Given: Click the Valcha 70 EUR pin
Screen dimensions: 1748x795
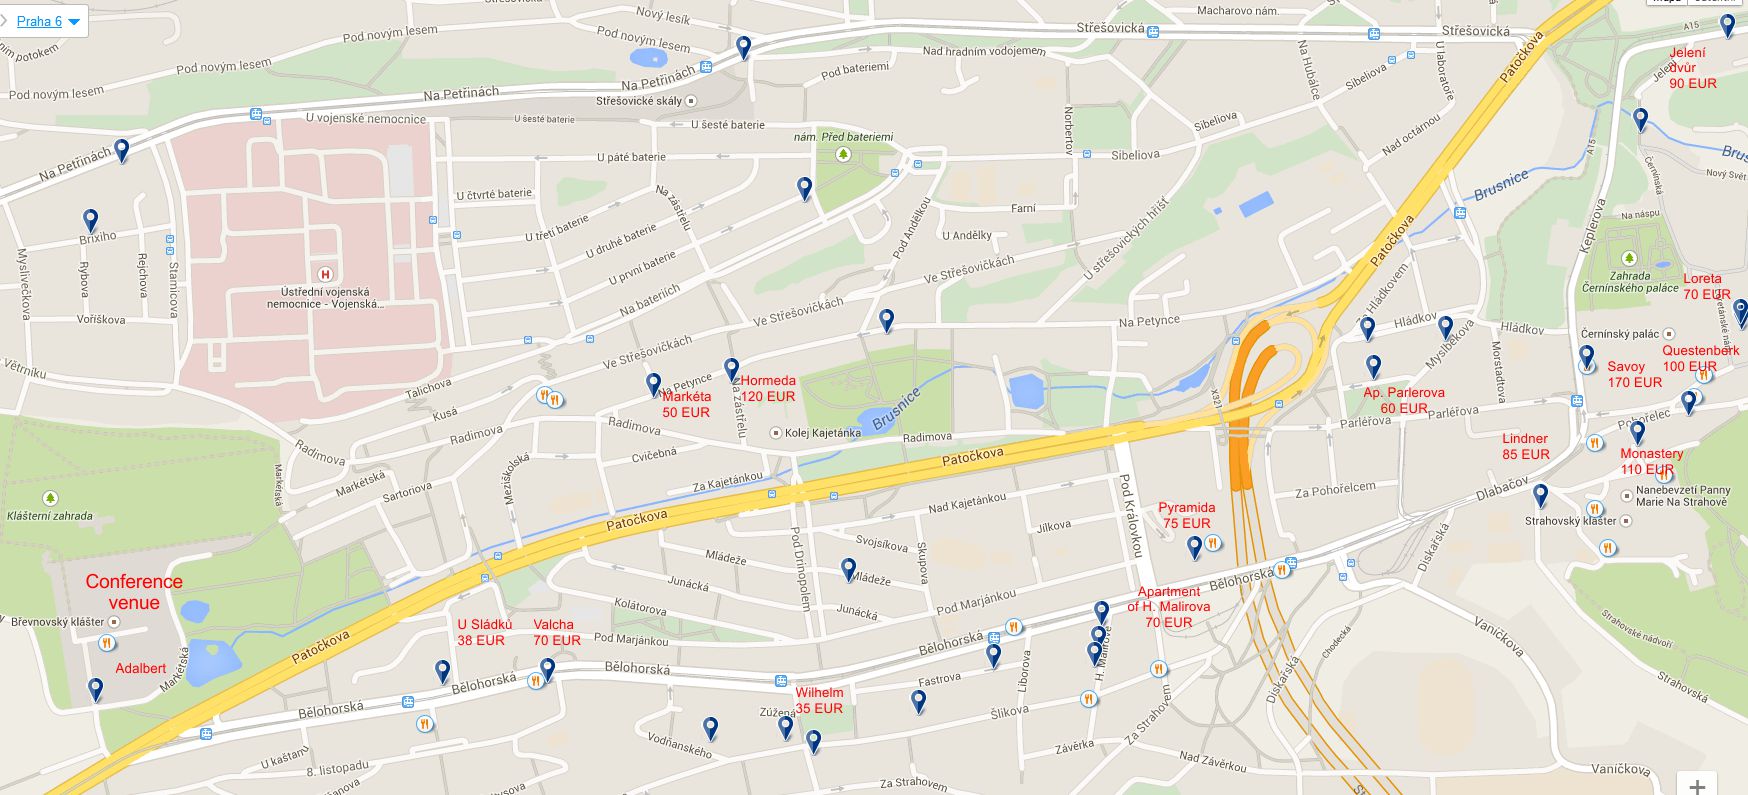Looking at the screenshot, I should (x=547, y=669).
